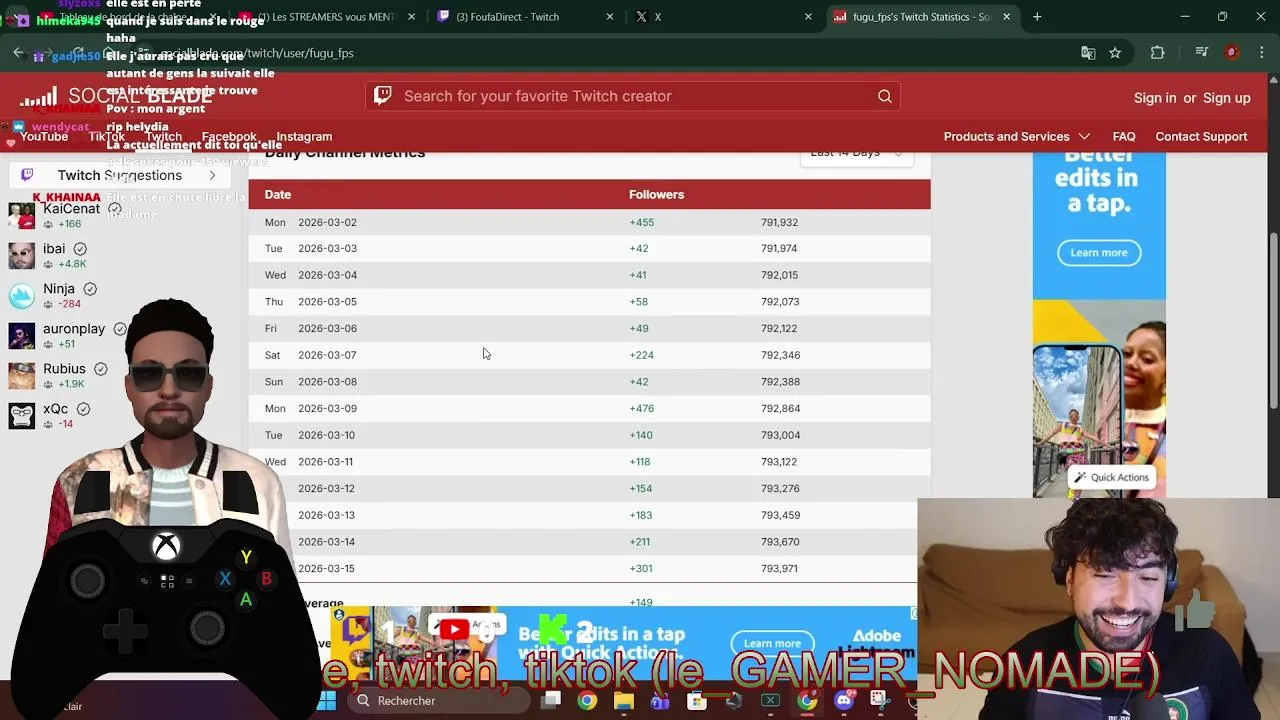Click the Social Blade search input field
Viewport: 1280px width, 720px height.
[x=632, y=96]
